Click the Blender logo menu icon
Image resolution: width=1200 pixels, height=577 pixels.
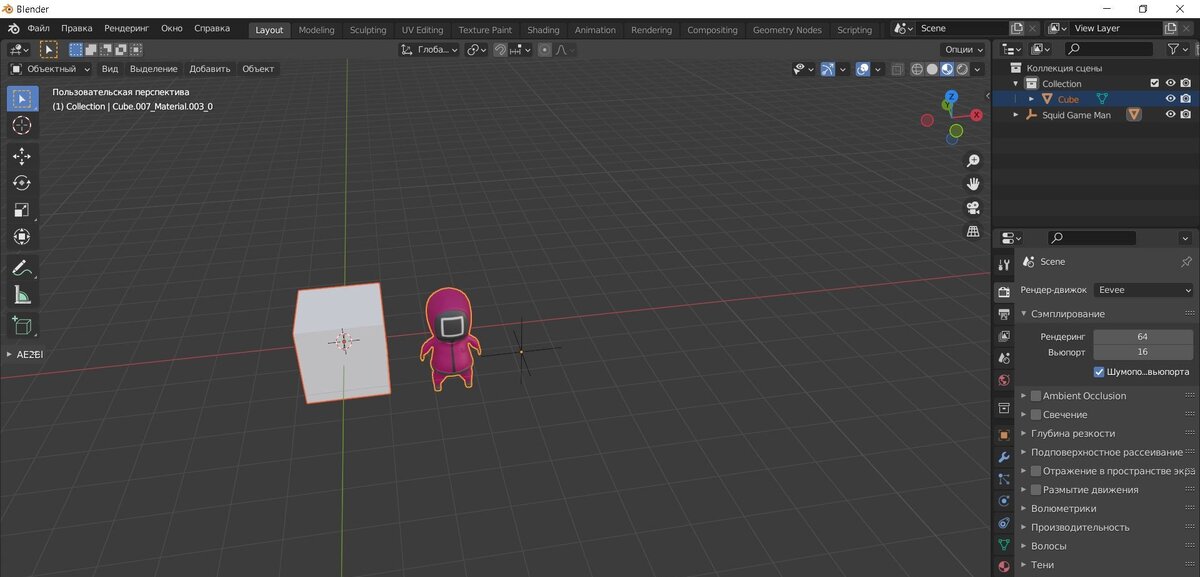coord(12,28)
